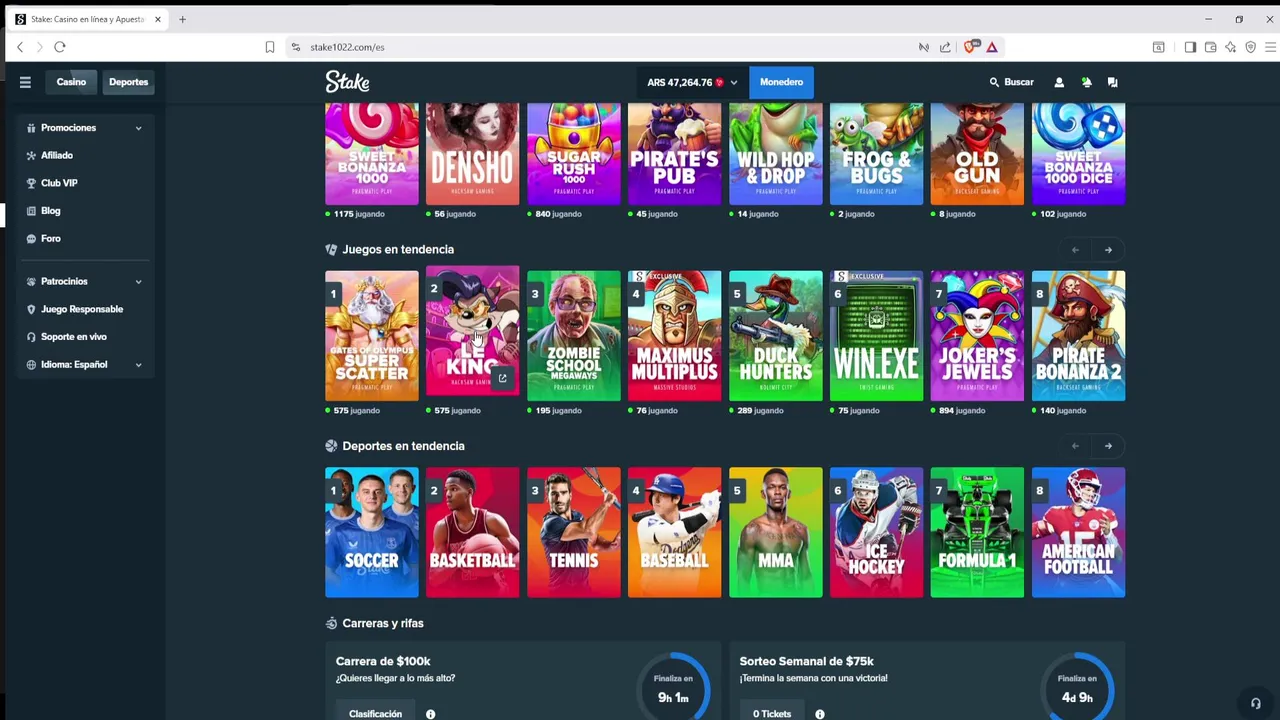Select the MMA sport tile
The height and width of the screenshot is (720, 1280).
(x=776, y=532)
